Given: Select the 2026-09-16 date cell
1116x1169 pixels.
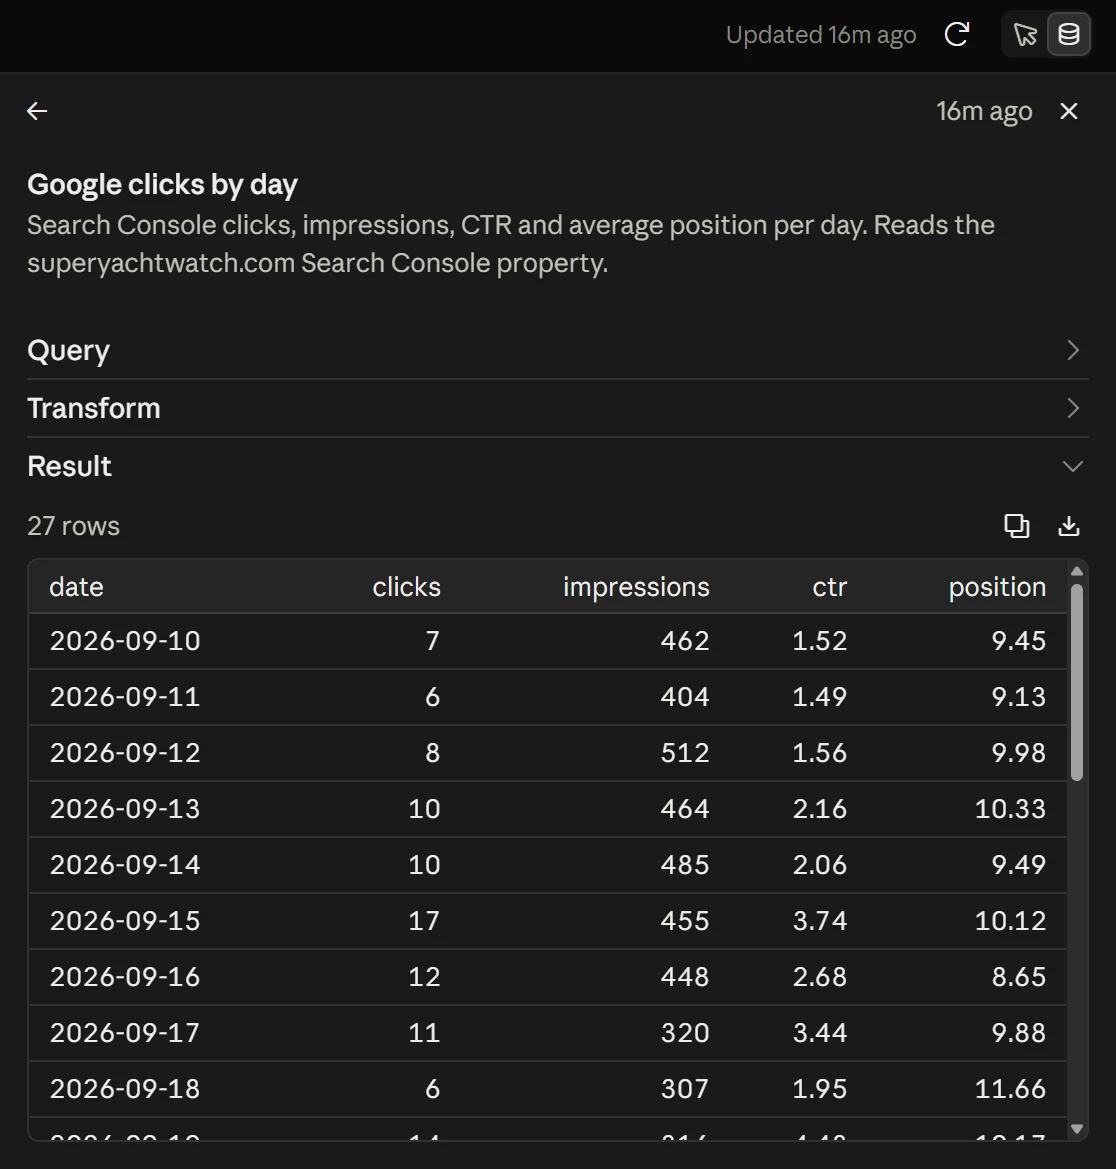Looking at the screenshot, I should click(124, 977).
